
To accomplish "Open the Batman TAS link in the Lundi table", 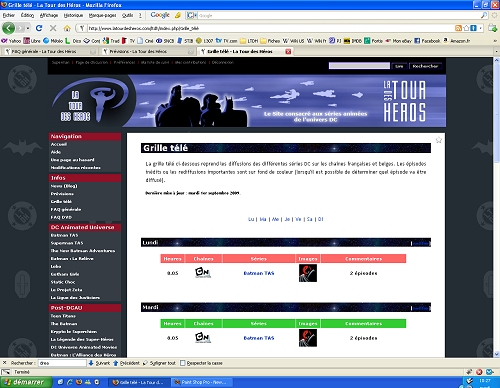I will pos(259,273).
